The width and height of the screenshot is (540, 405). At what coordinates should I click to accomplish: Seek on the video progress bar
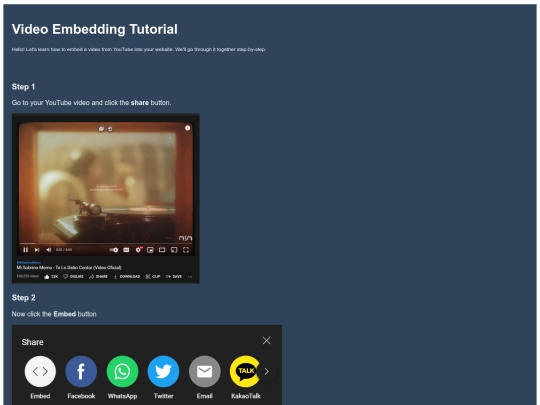[x=106, y=243]
